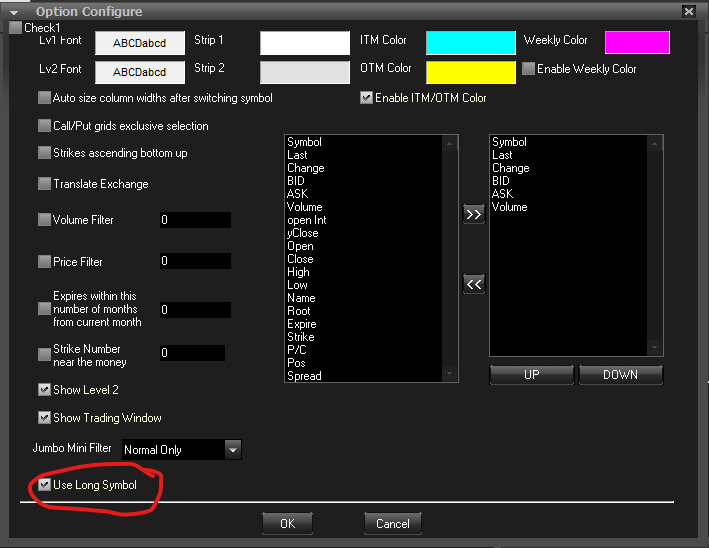Pick the cyan ITM Color swatch
Image resolution: width=709 pixels, height=548 pixels.
coord(470,42)
